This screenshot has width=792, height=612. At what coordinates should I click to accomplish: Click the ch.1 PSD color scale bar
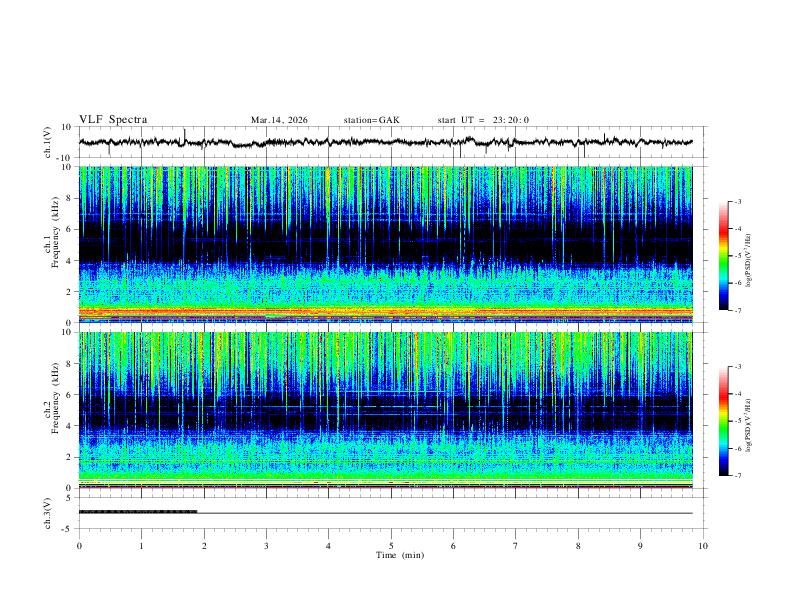[724, 256]
